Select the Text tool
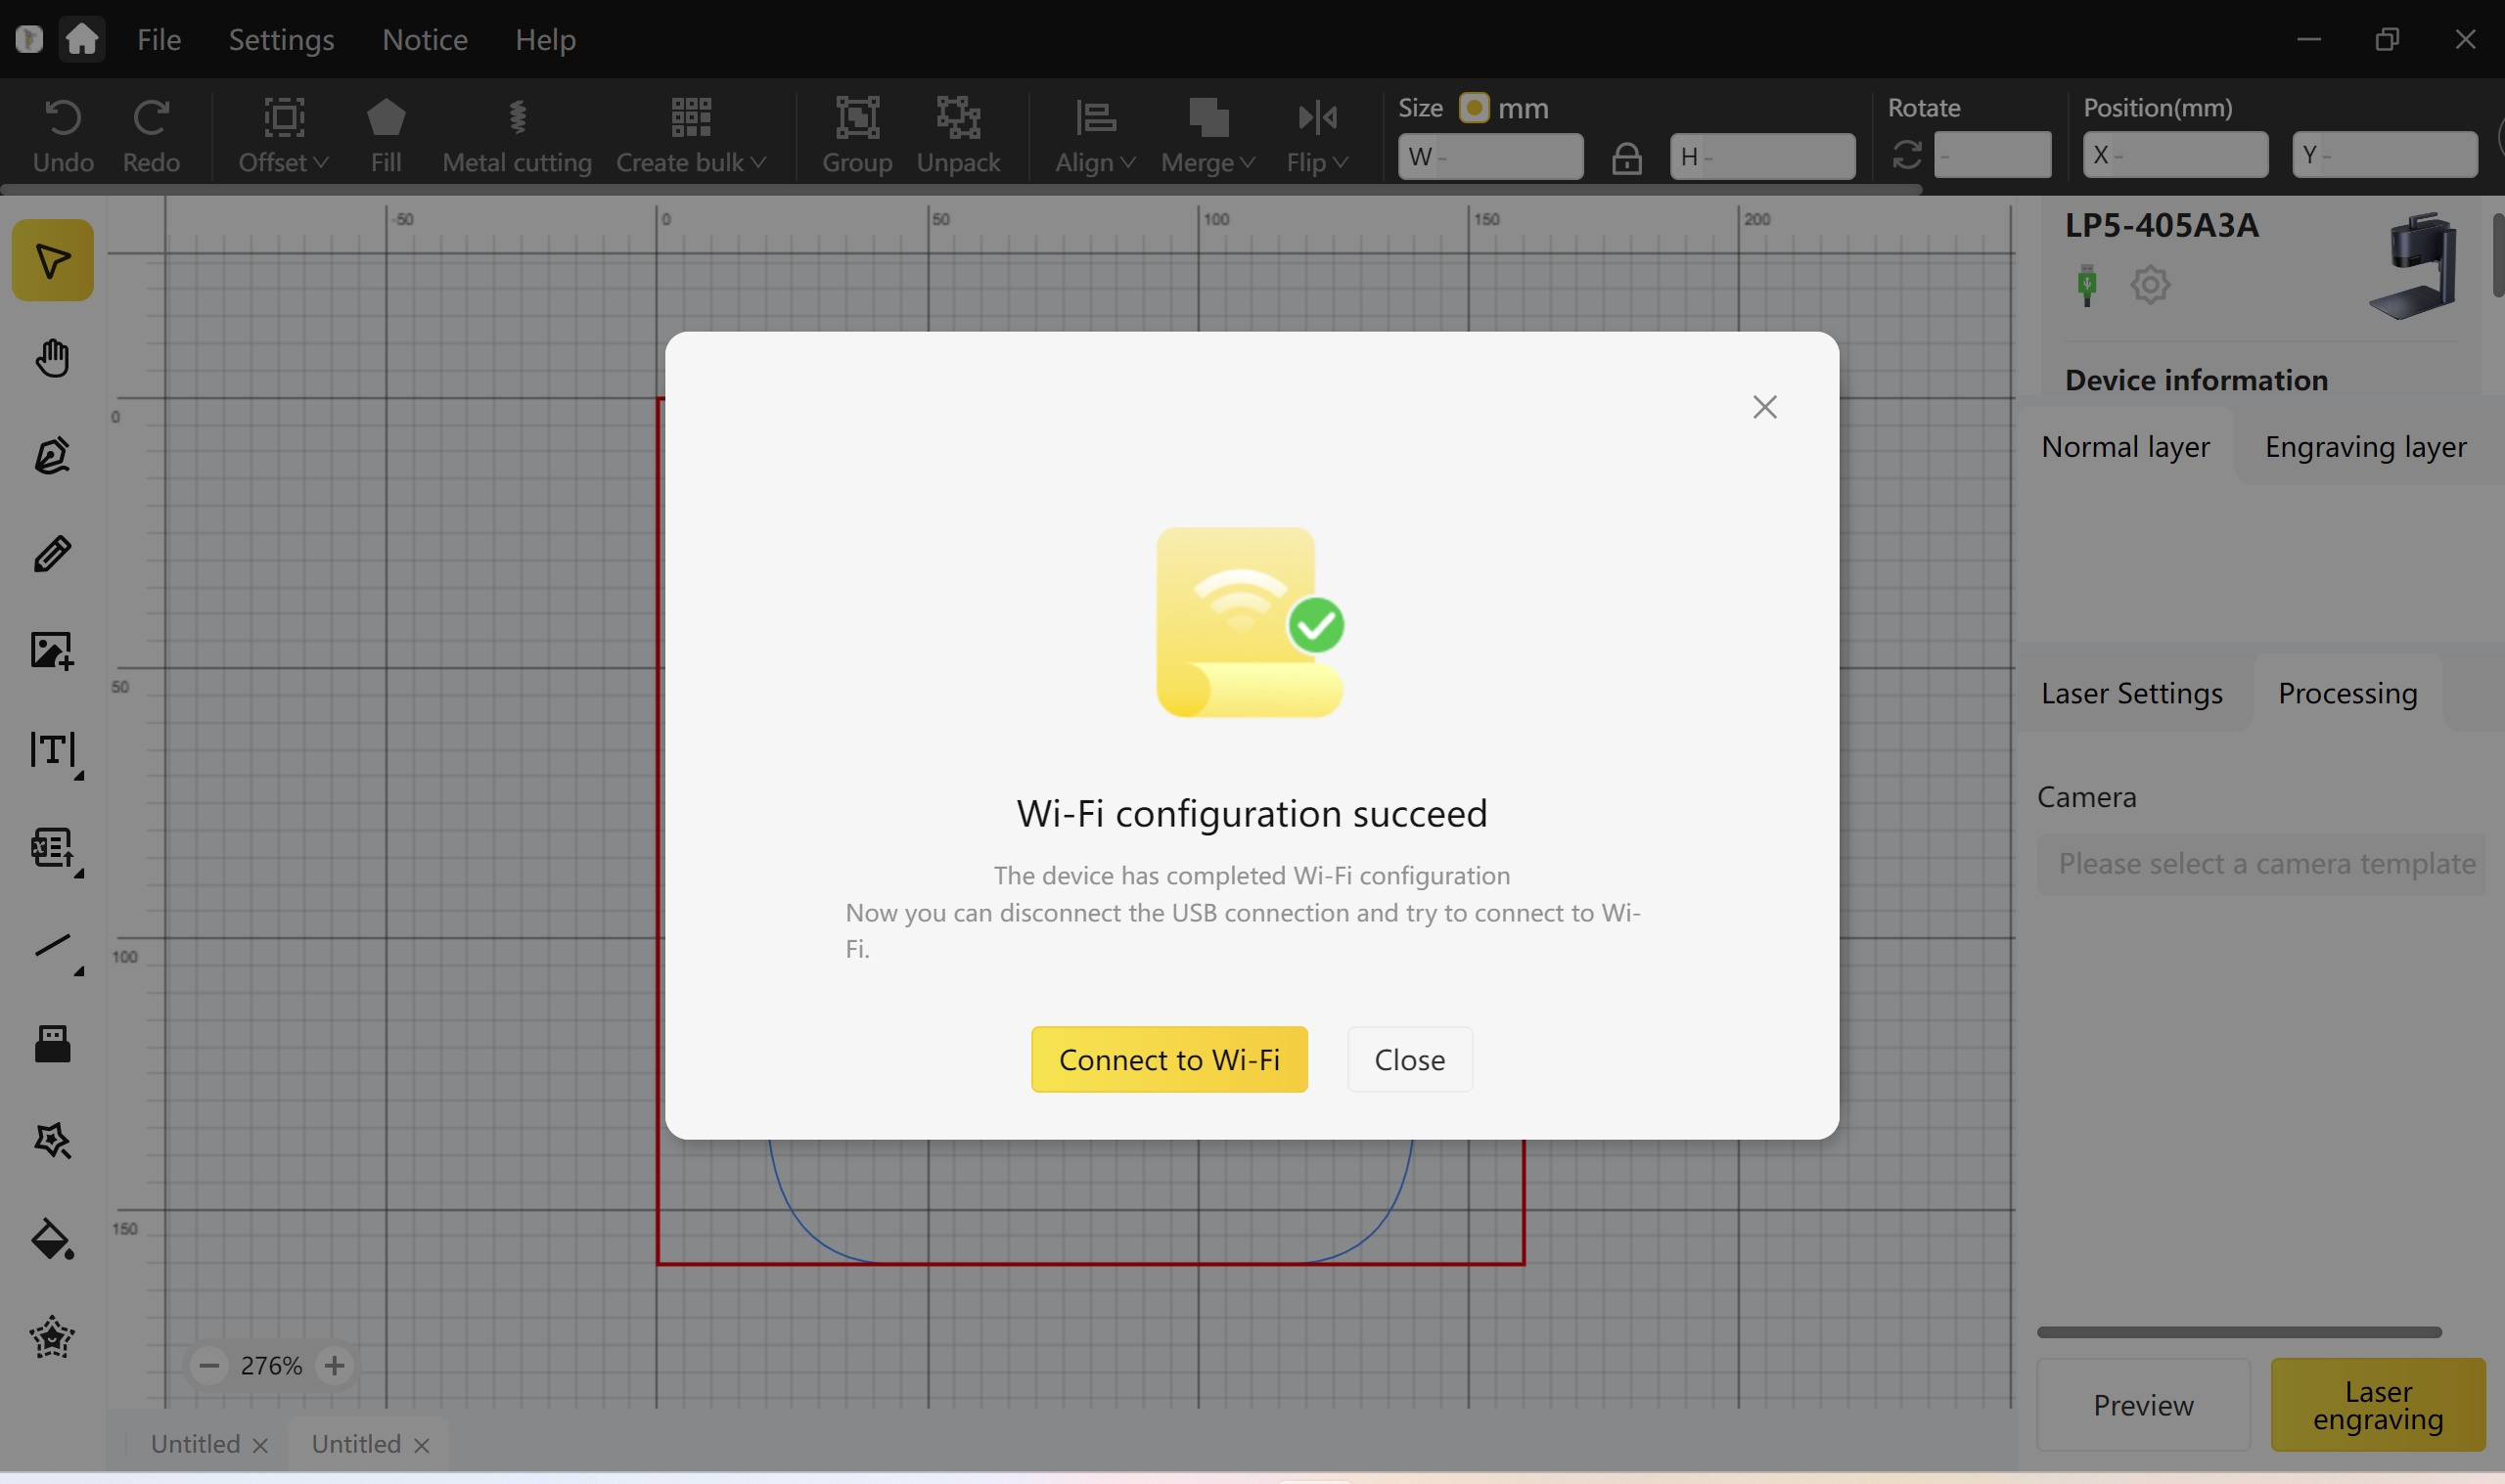The height and width of the screenshot is (1484, 2505). click(52, 750)
